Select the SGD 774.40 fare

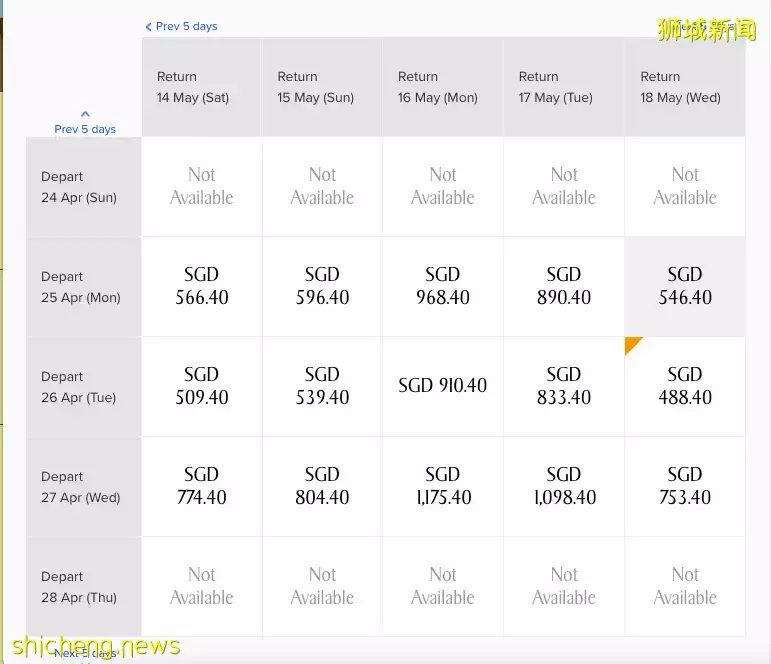coord(201,486)
